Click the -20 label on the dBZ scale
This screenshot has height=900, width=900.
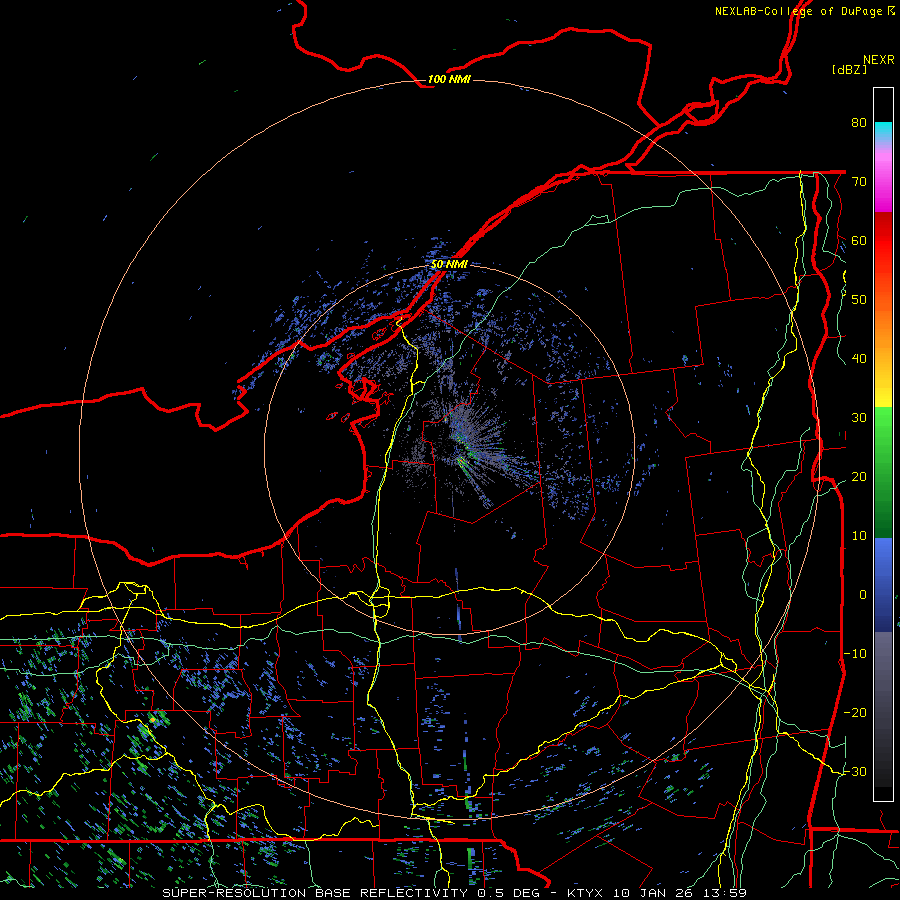coord(855,712)
